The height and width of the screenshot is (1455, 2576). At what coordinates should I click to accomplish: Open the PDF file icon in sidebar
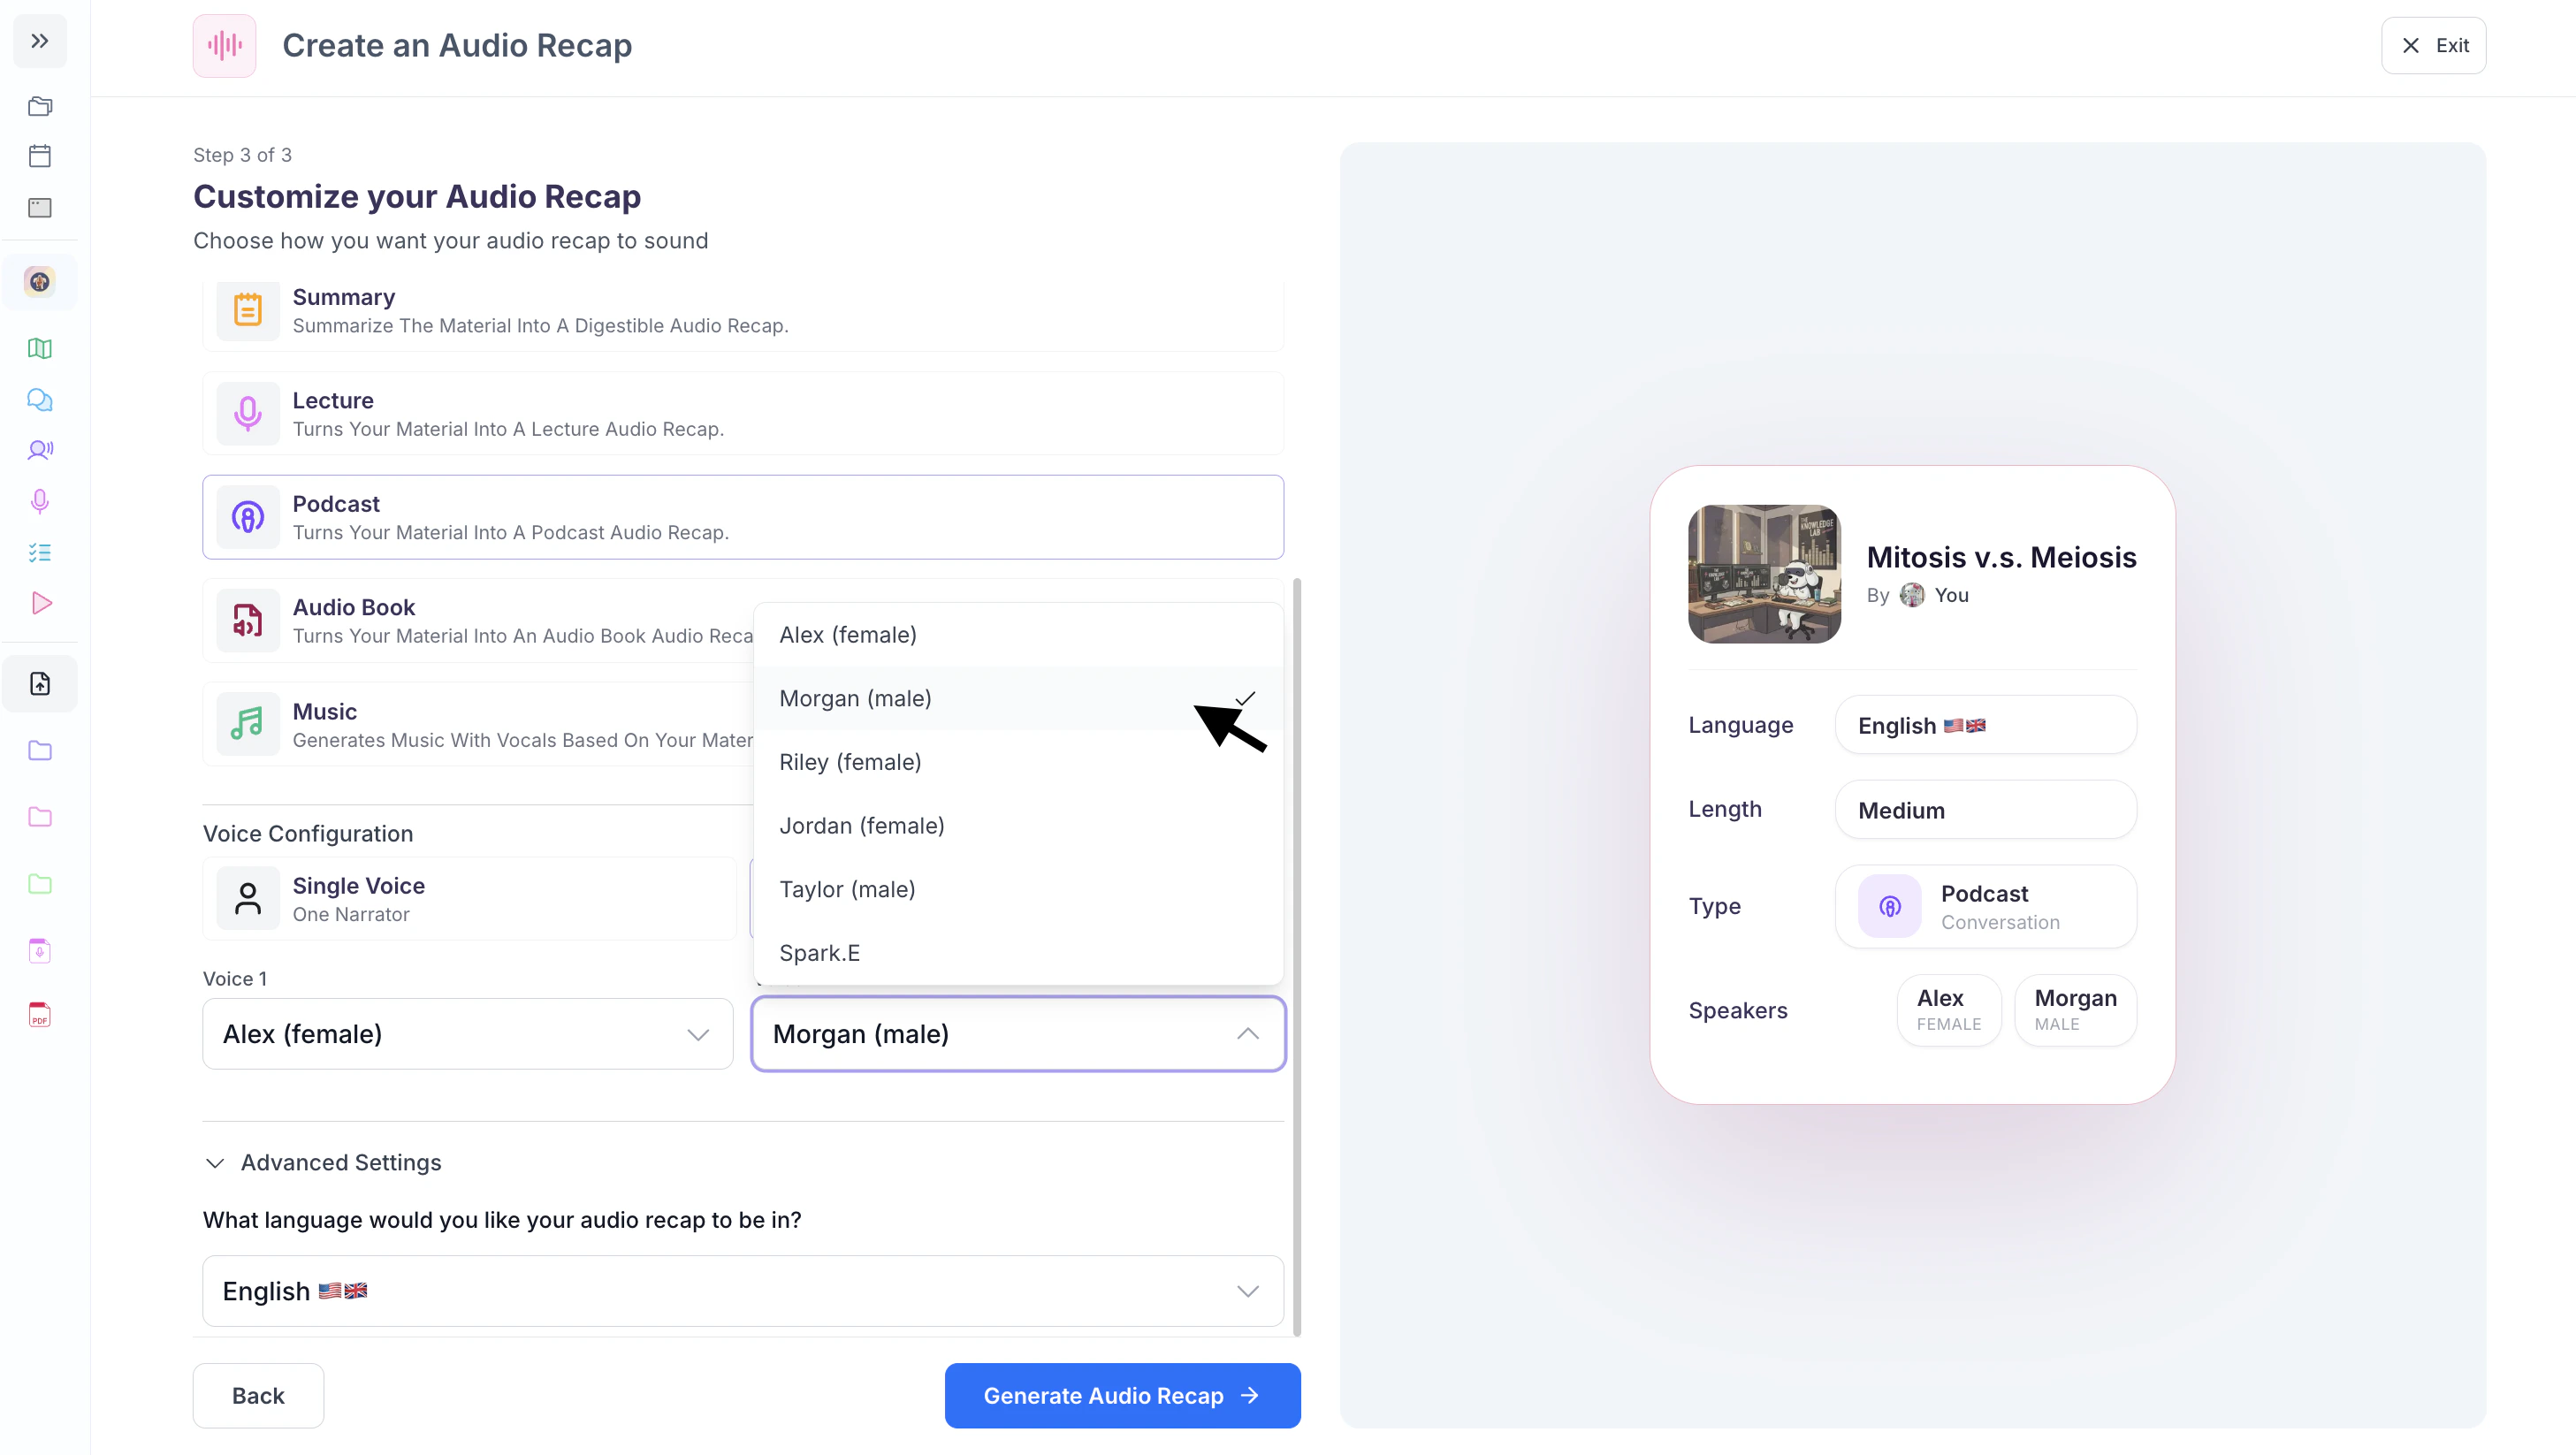[x=40, y=1015]
